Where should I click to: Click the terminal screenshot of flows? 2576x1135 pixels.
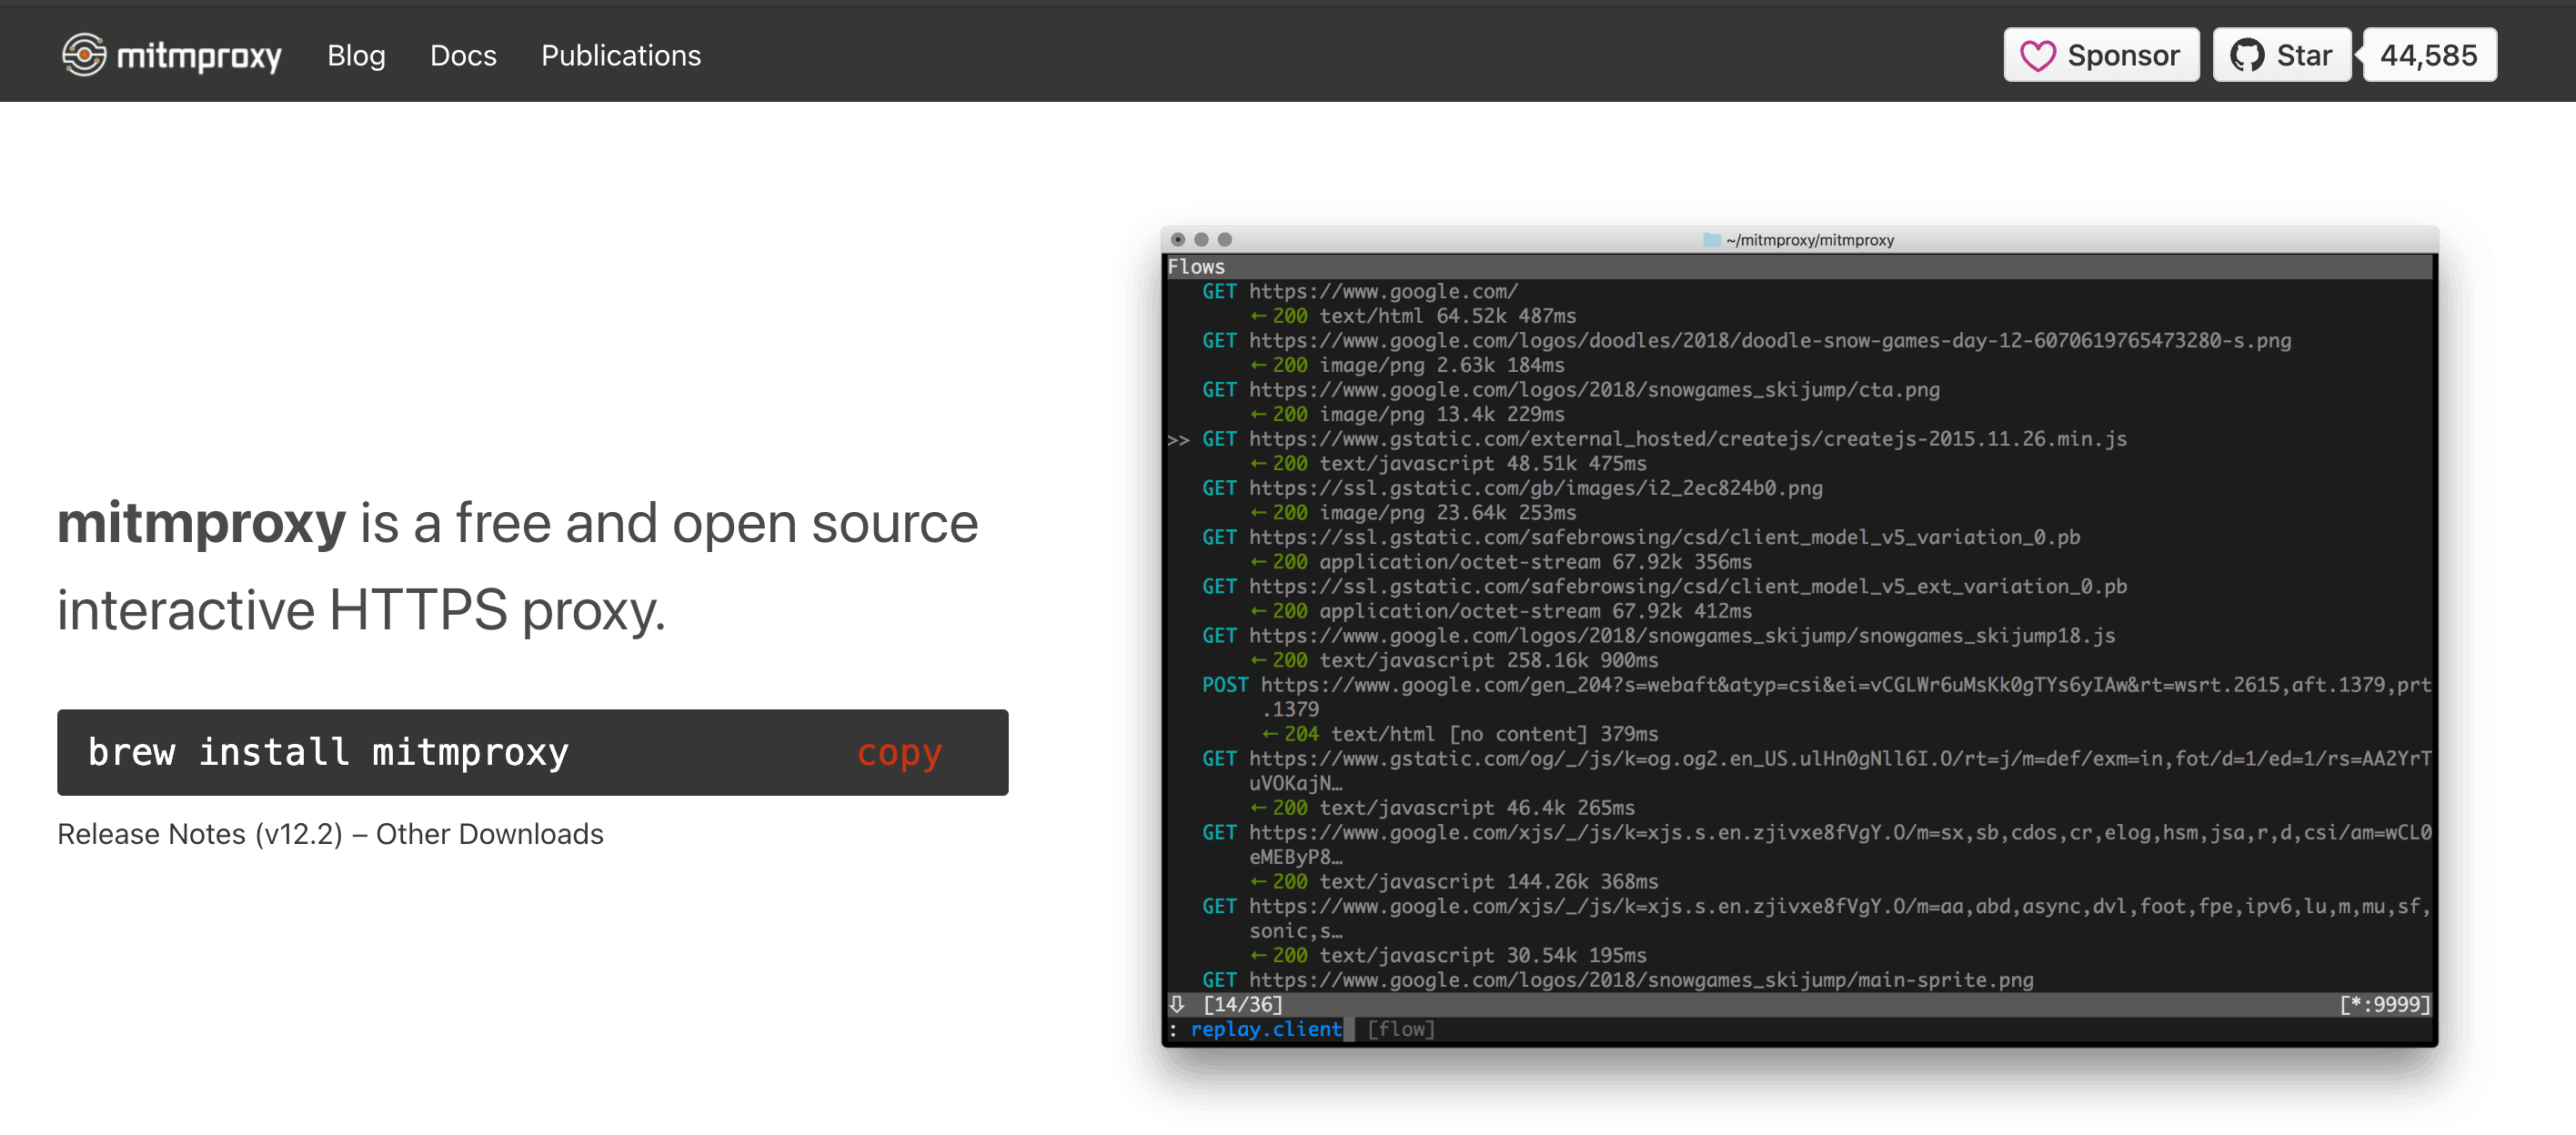(x=1799, y=637)
